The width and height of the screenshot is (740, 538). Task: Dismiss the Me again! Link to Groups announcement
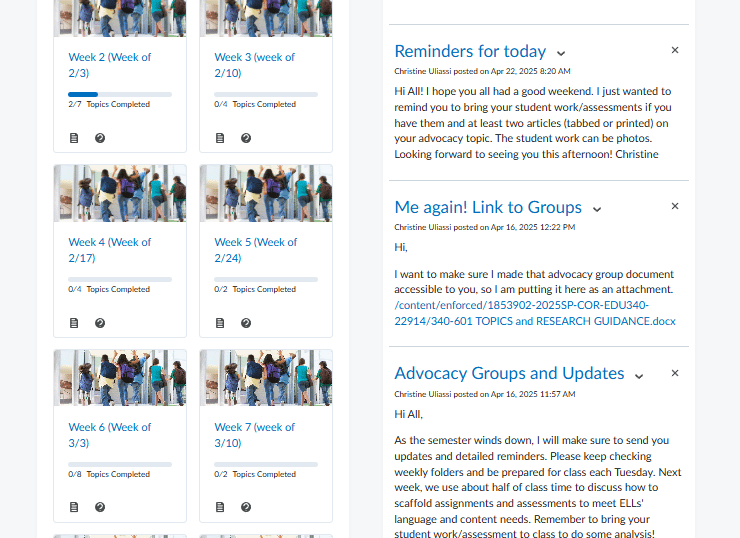click(x=675, y=206)
